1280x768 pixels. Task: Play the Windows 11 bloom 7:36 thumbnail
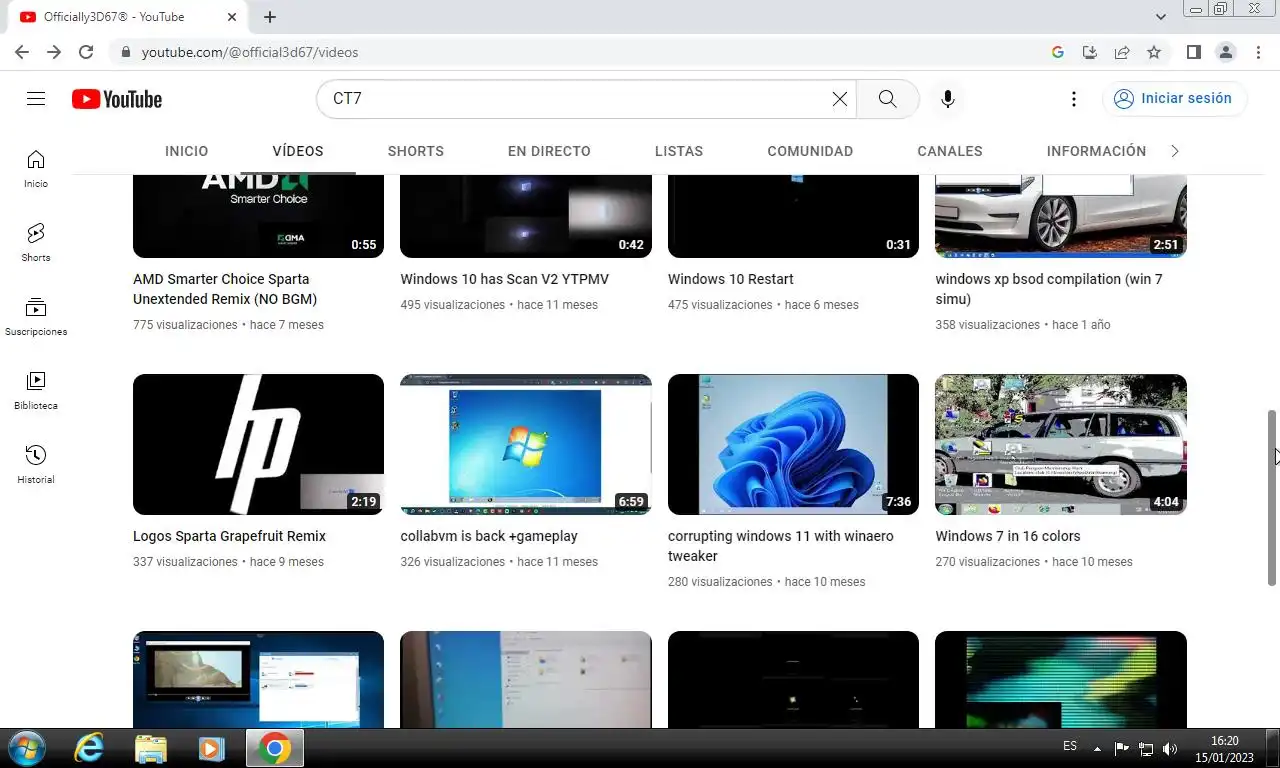(x=793, y=444)
